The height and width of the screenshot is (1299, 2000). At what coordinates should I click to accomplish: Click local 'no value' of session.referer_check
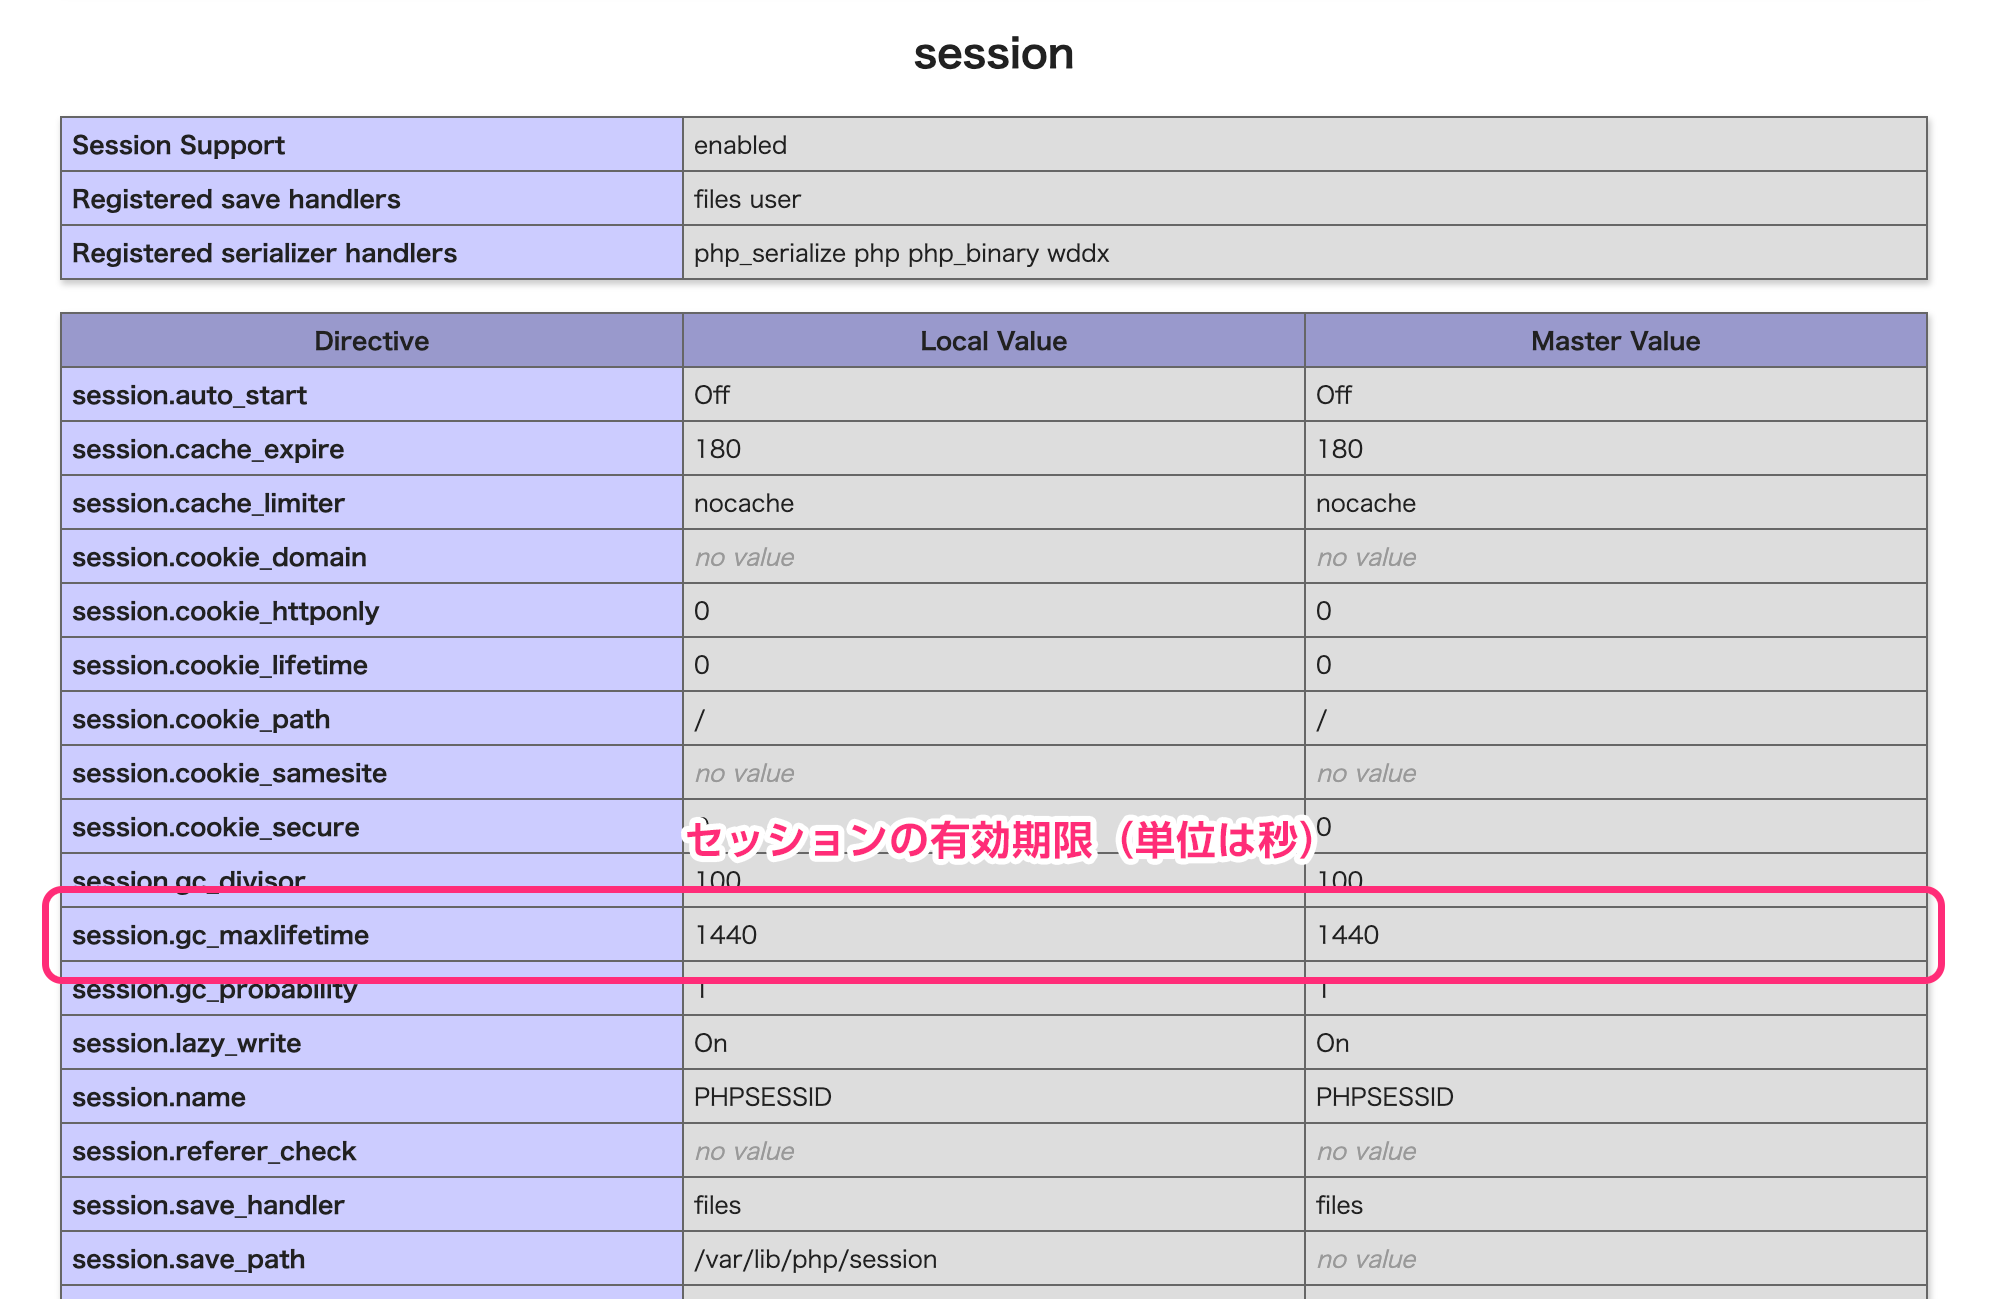tap(744, 1151)
